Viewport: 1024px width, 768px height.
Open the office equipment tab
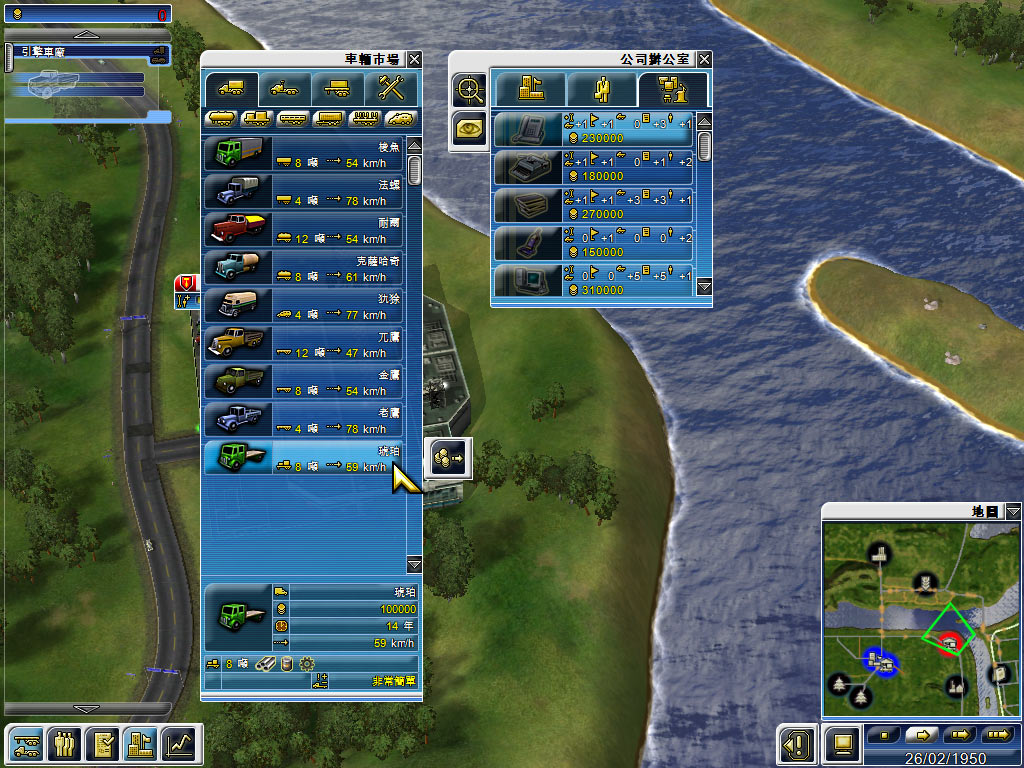click(673, 89)
